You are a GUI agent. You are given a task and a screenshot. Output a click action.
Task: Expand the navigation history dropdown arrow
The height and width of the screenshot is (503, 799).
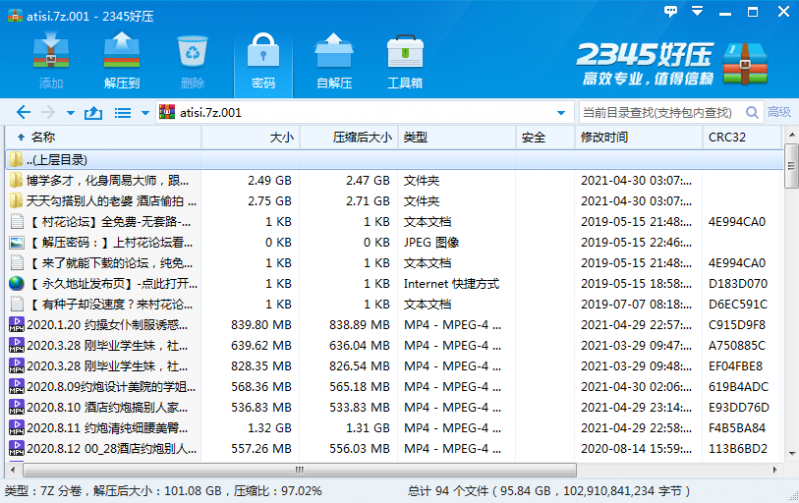pyautogui.click(x=70, y=113)
